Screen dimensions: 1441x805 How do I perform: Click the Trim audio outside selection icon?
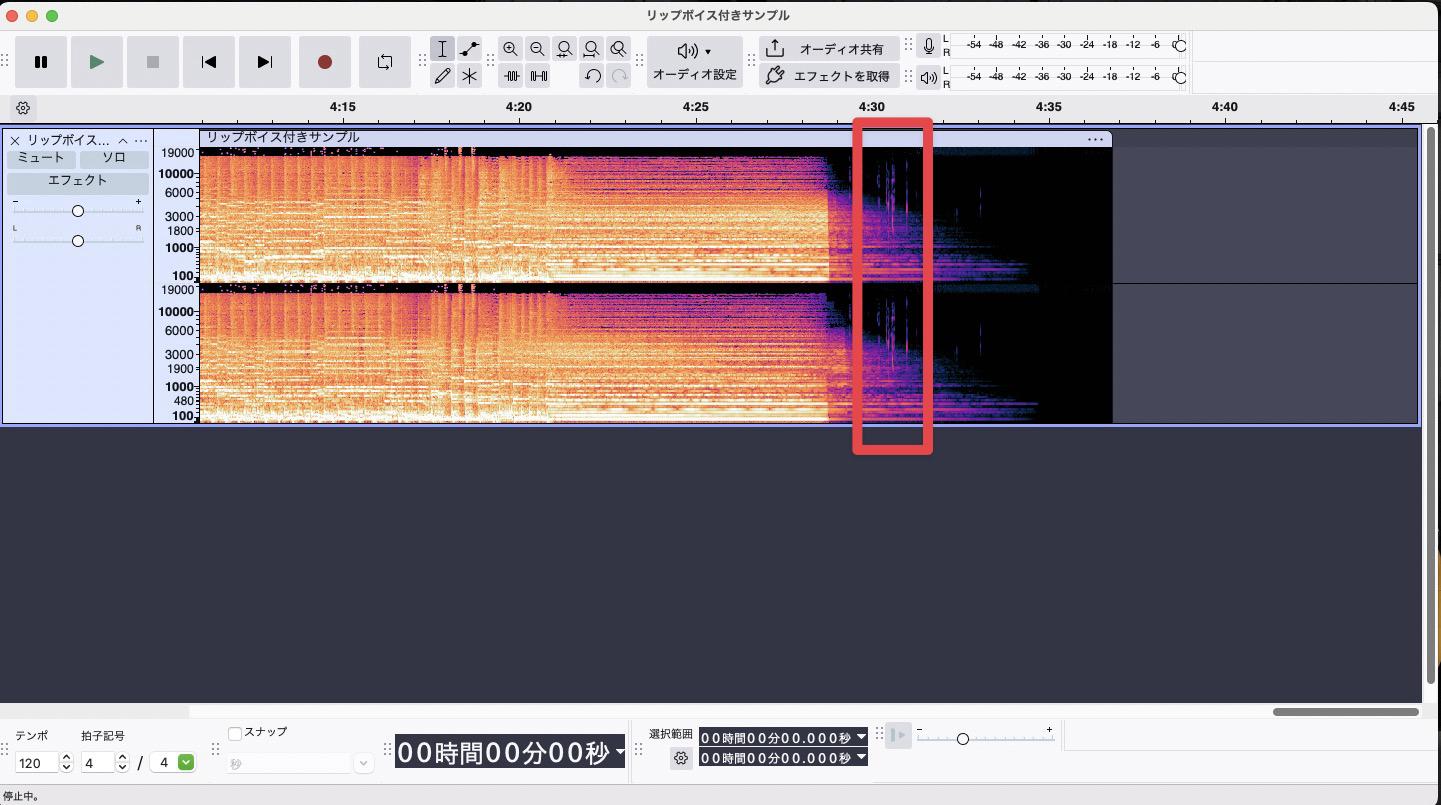511,76
